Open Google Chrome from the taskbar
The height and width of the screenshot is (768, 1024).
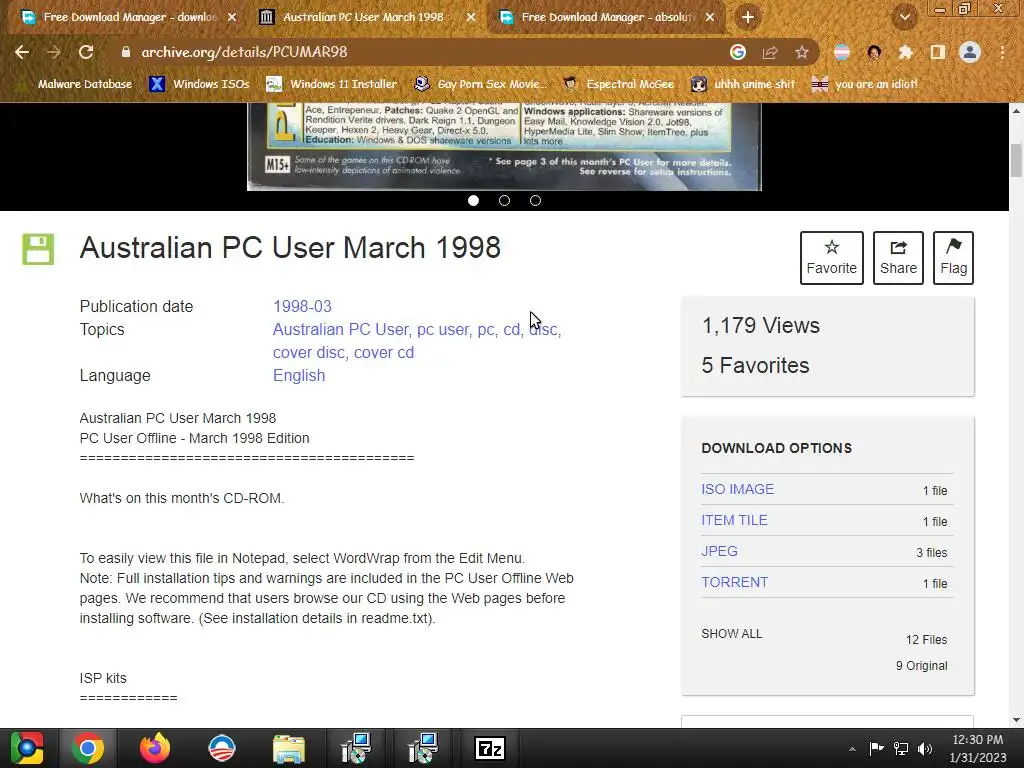click(88, 748)
